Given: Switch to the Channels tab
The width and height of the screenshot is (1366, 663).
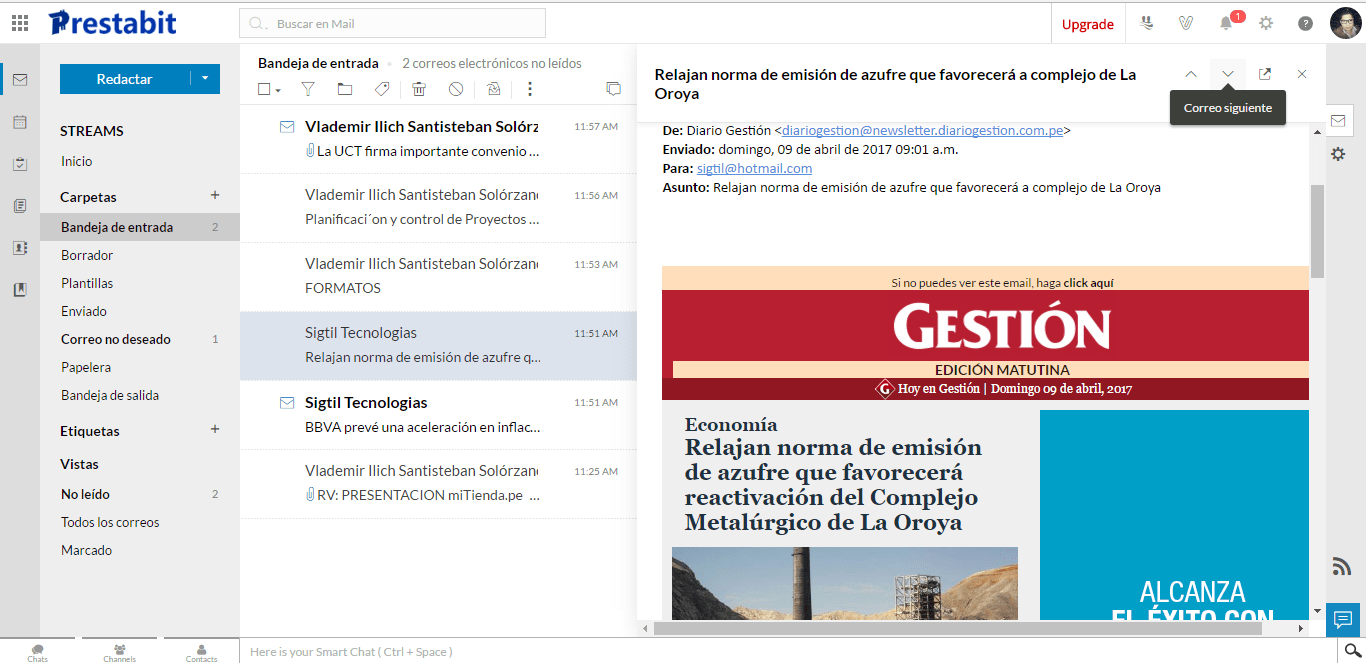Looking at the screenshot, I should (119, 653).
